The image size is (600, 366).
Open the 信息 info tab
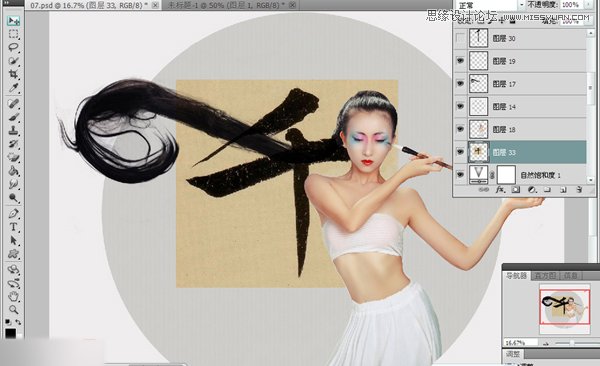point(571,276)
